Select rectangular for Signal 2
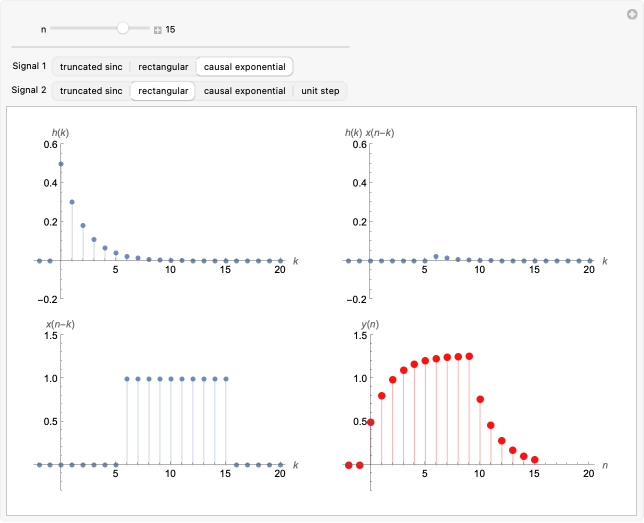 pyautogui.click(x=163, y=90)
